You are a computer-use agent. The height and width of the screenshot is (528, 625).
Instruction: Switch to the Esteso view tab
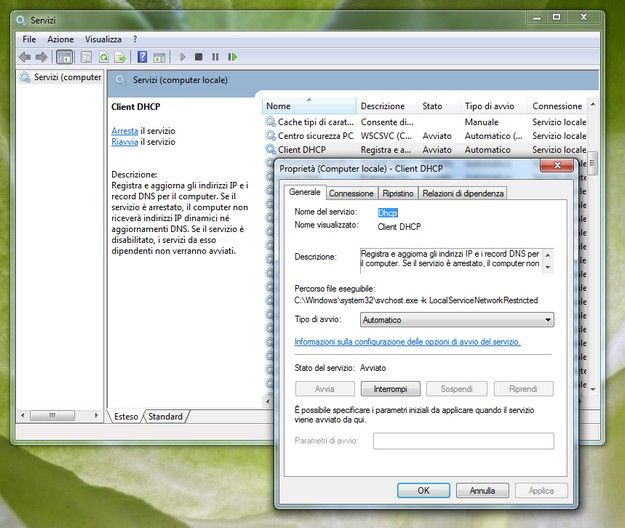point(126,416)
